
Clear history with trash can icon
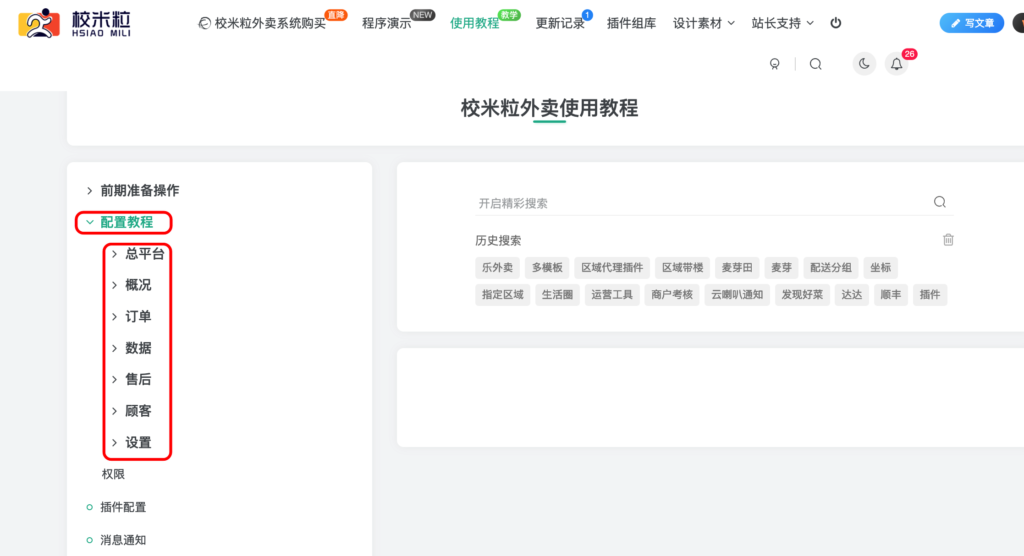point(948,240)
